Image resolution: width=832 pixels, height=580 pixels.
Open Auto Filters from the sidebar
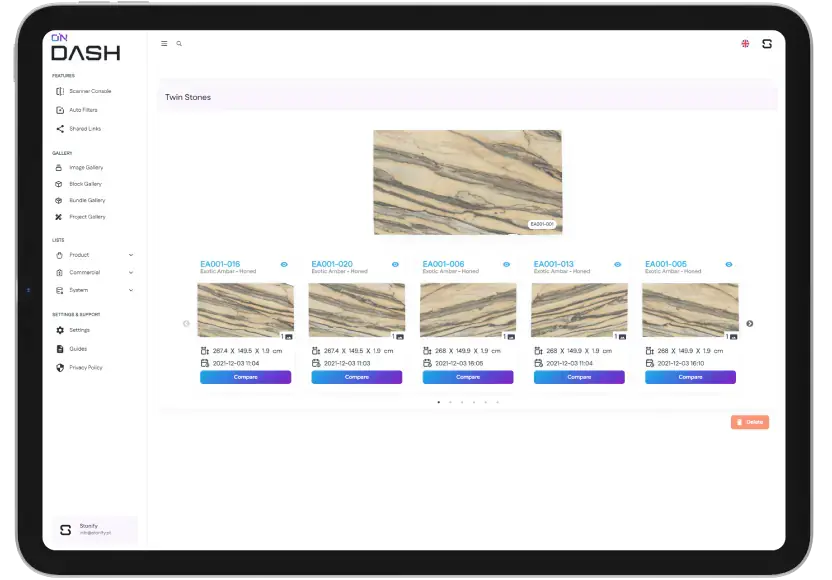(82, 110)
